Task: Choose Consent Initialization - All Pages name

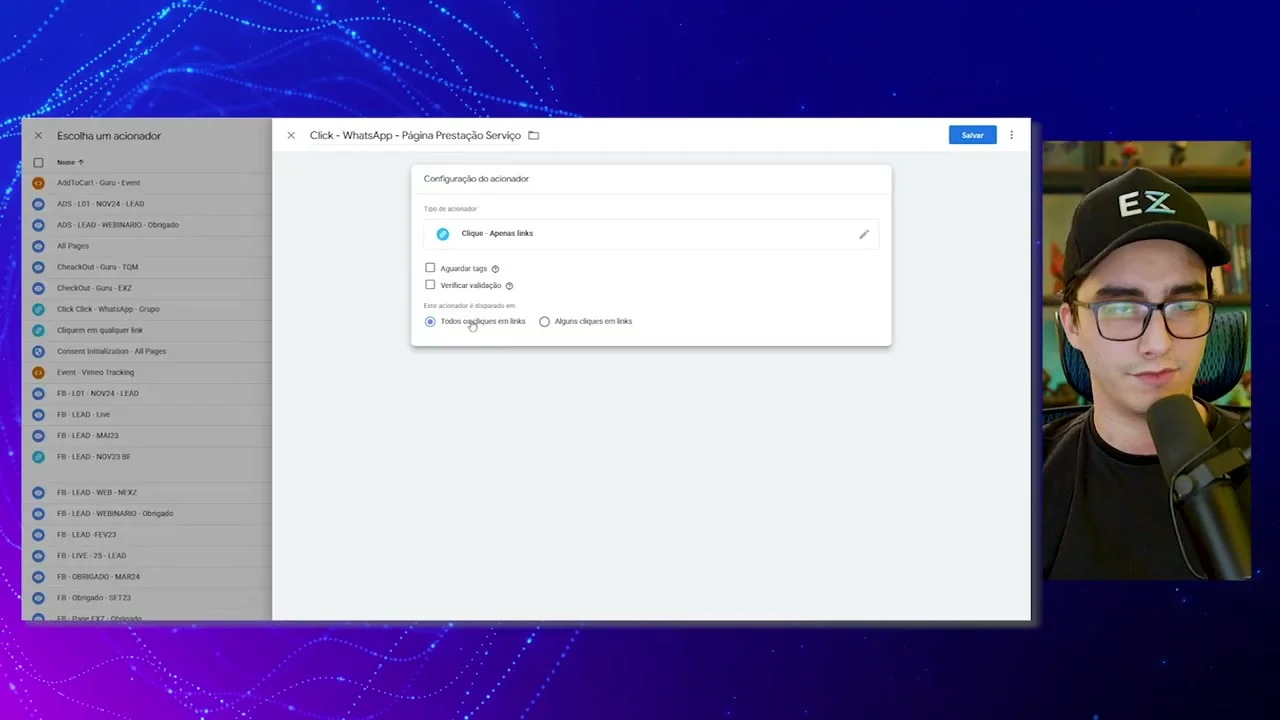Action: pos(111,351)
